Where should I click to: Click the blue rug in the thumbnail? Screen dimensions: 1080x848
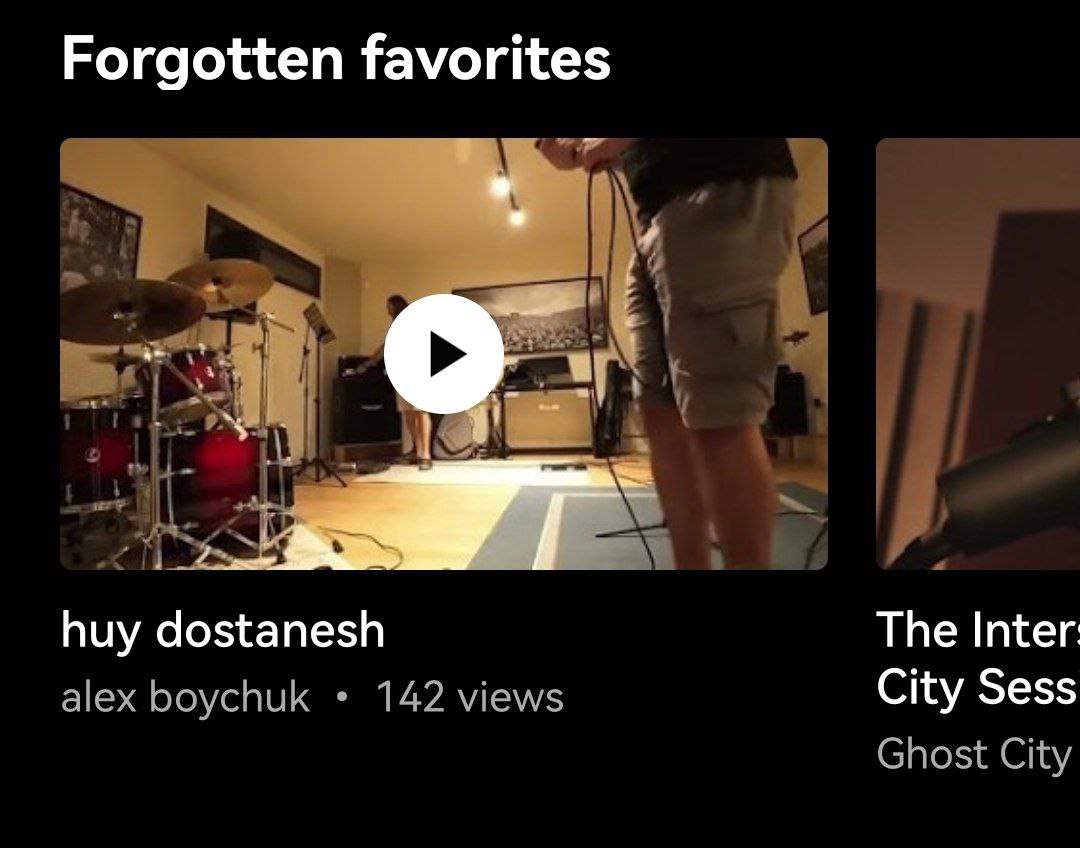(647, 527)
